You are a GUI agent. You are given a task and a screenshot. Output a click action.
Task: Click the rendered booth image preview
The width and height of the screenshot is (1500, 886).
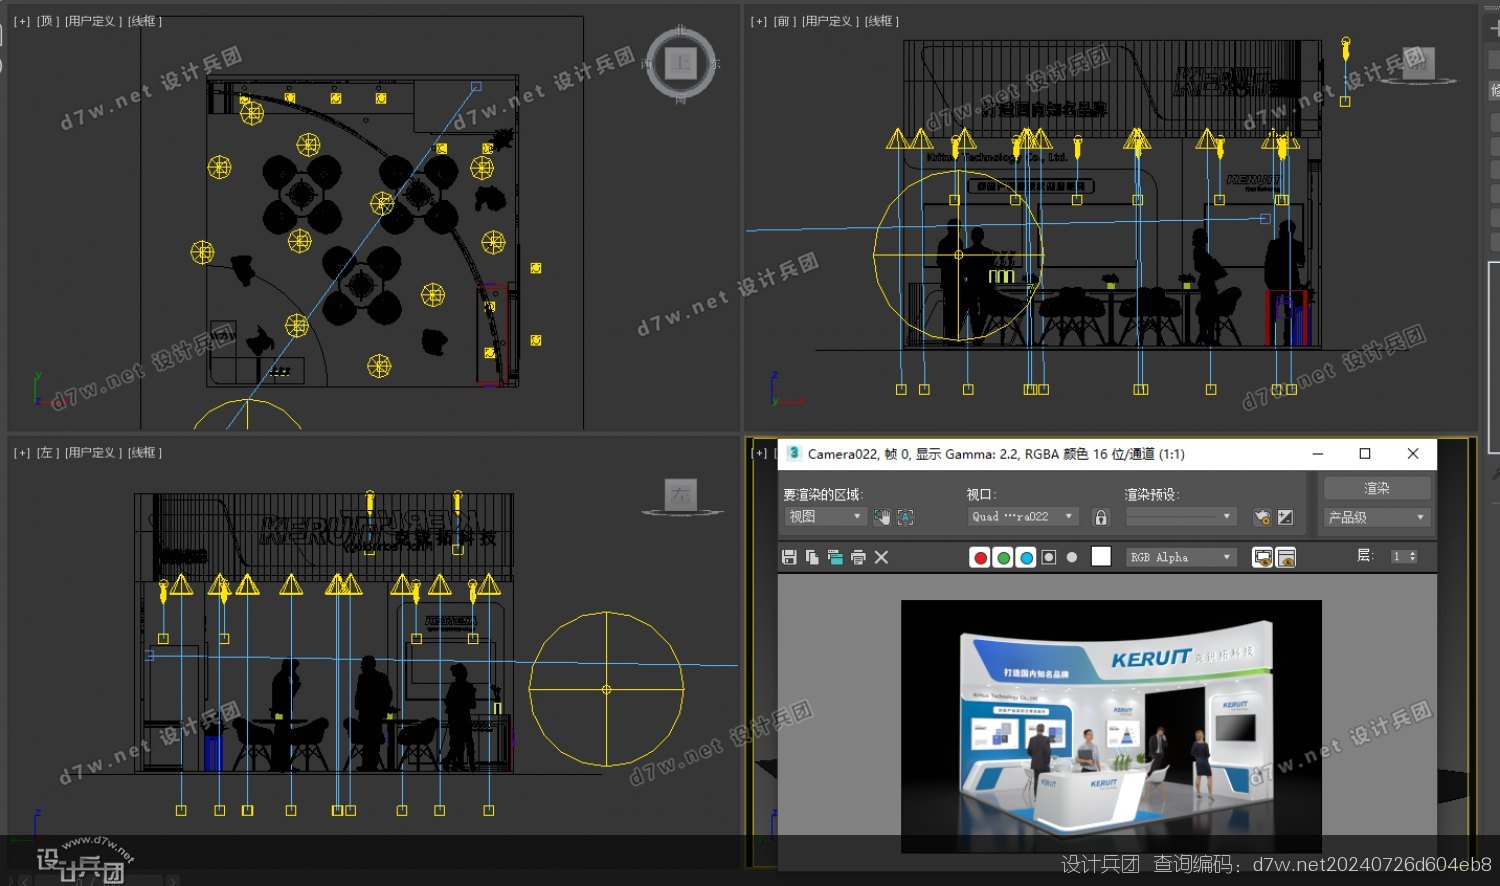tap(1111, 727)
